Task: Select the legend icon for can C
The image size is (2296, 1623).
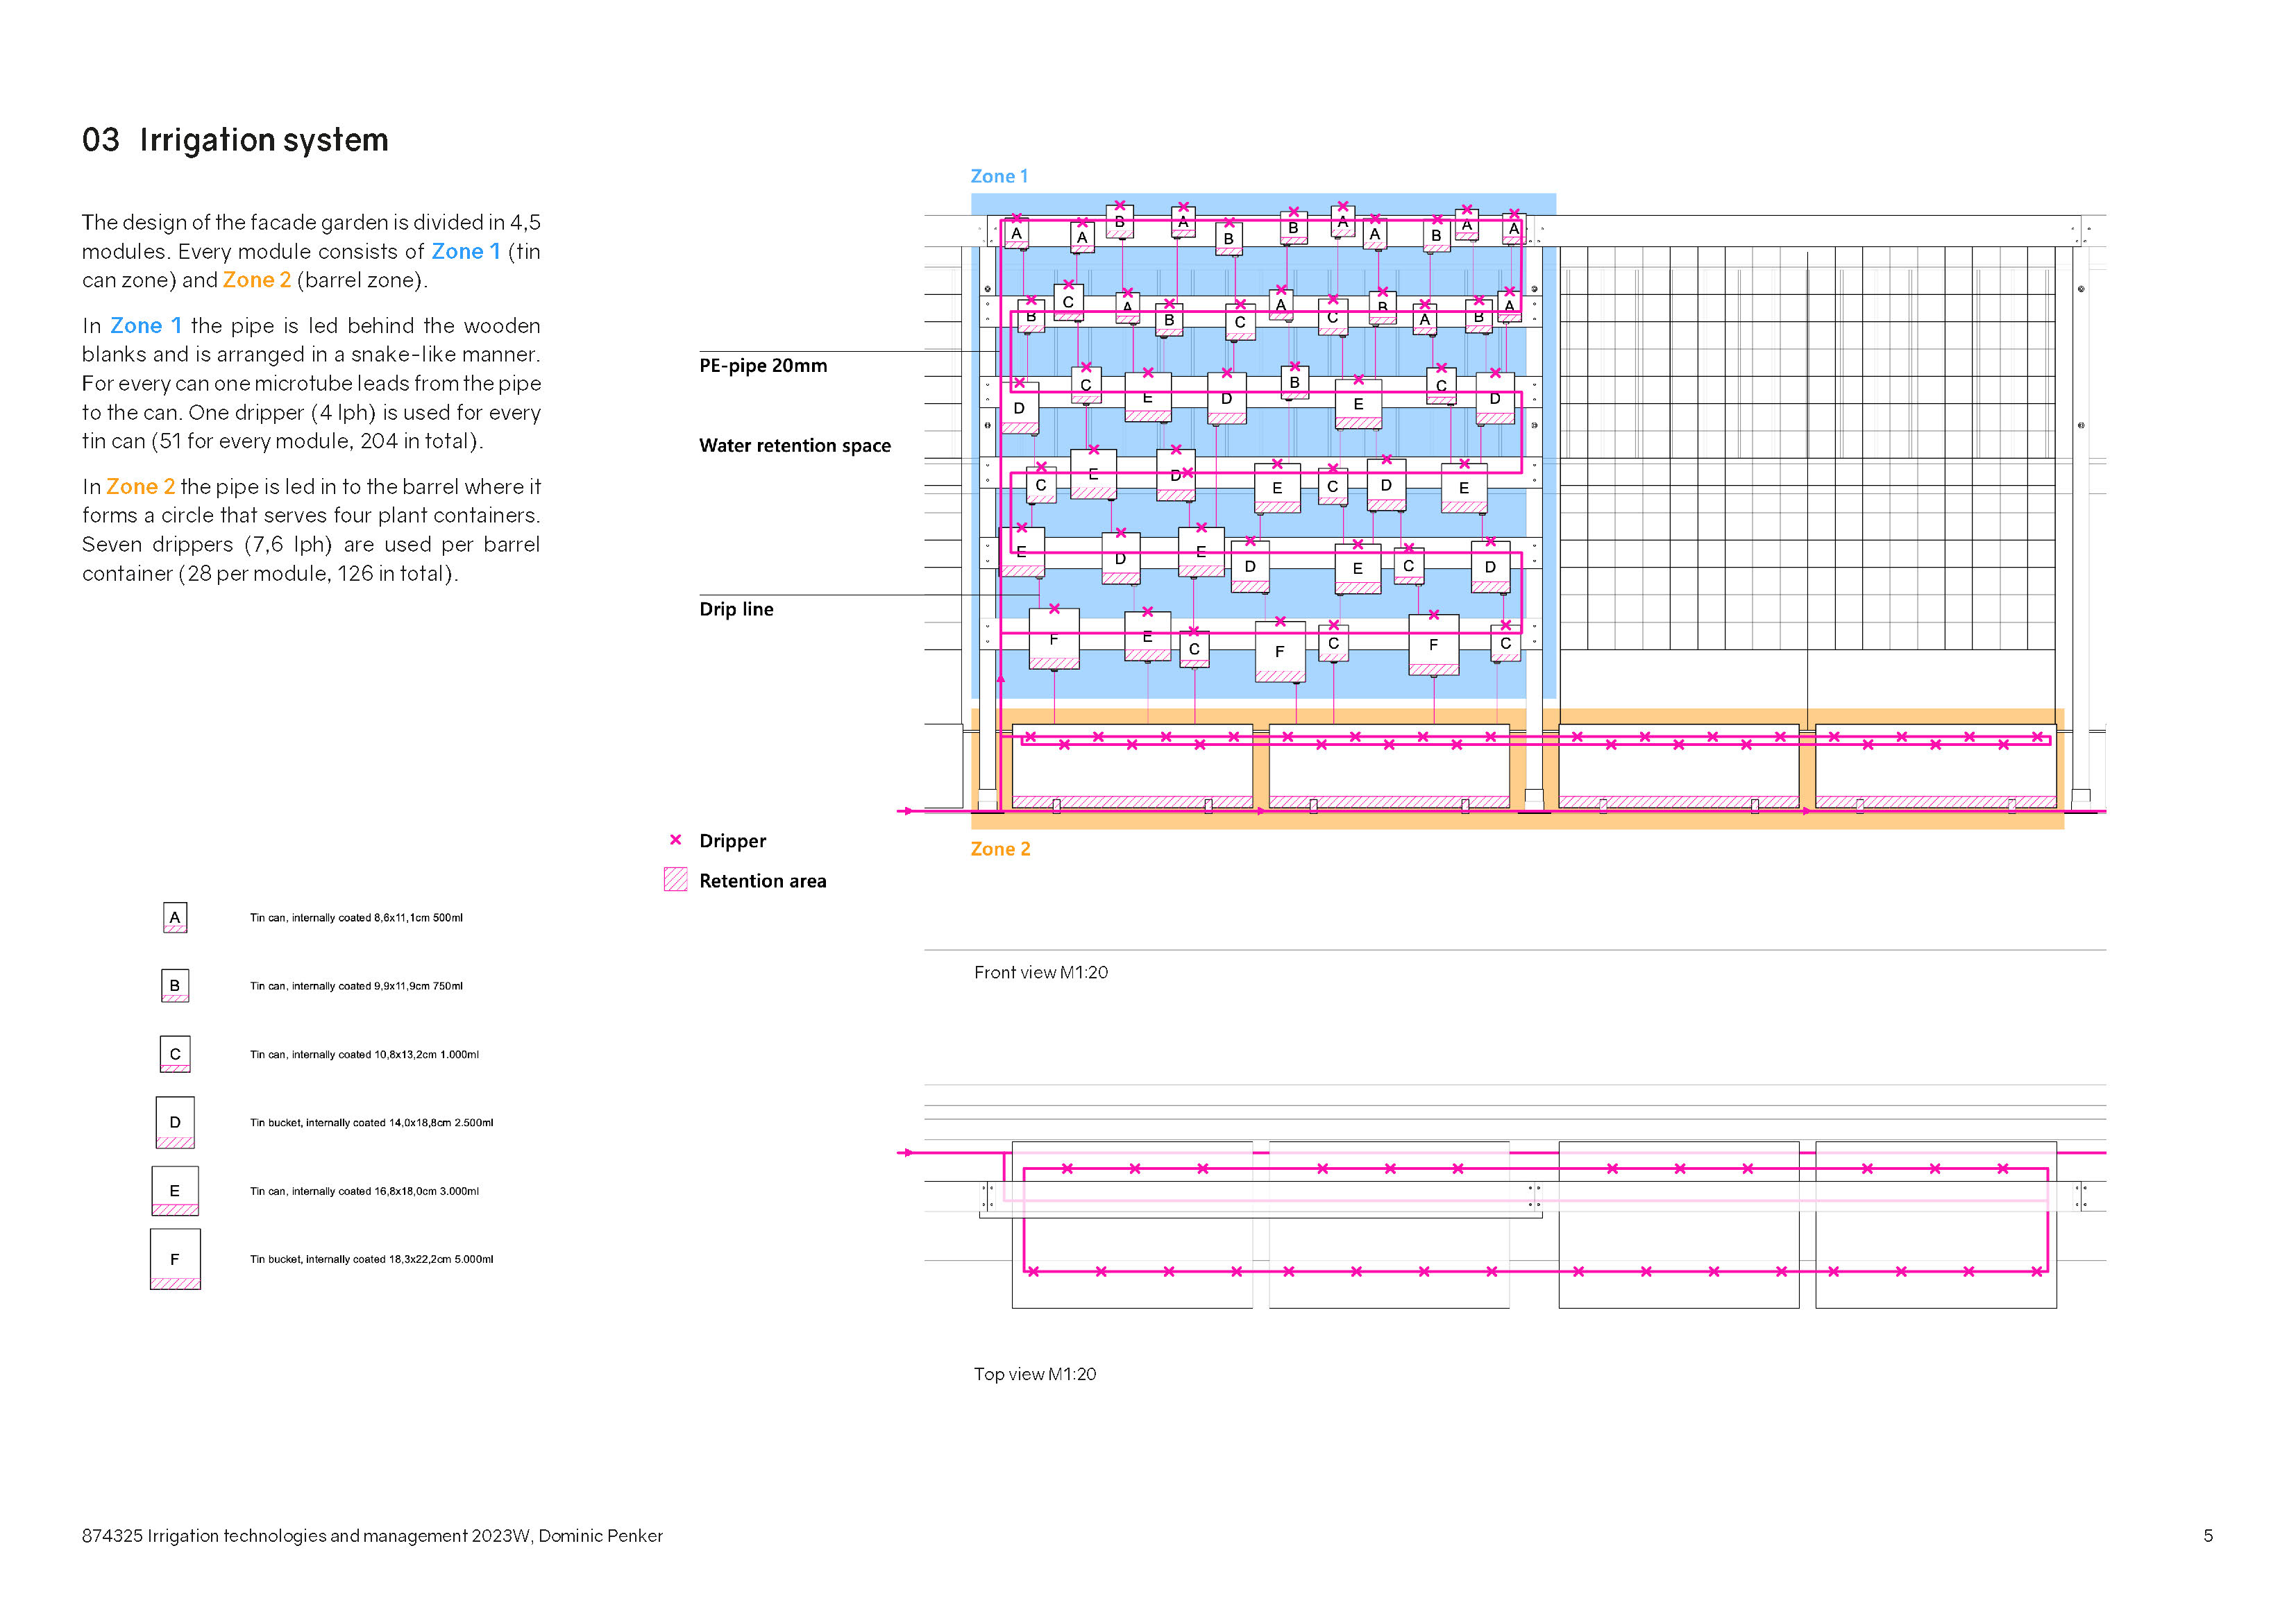Action: click(x=175, y=1054)
